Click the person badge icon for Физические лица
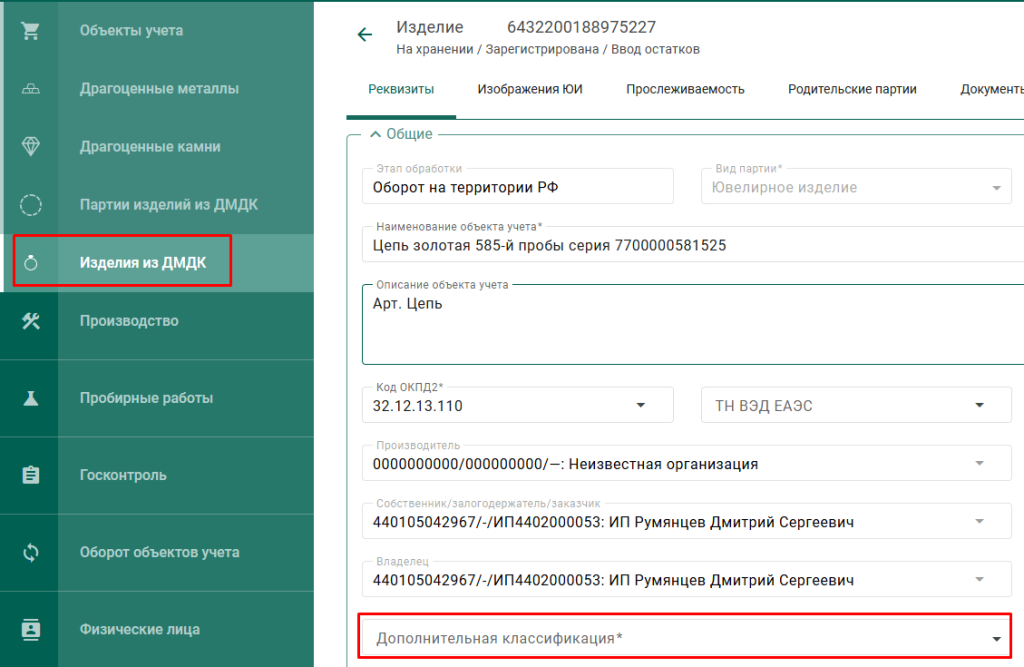The image size is (1024, 667). coord(30,630)
